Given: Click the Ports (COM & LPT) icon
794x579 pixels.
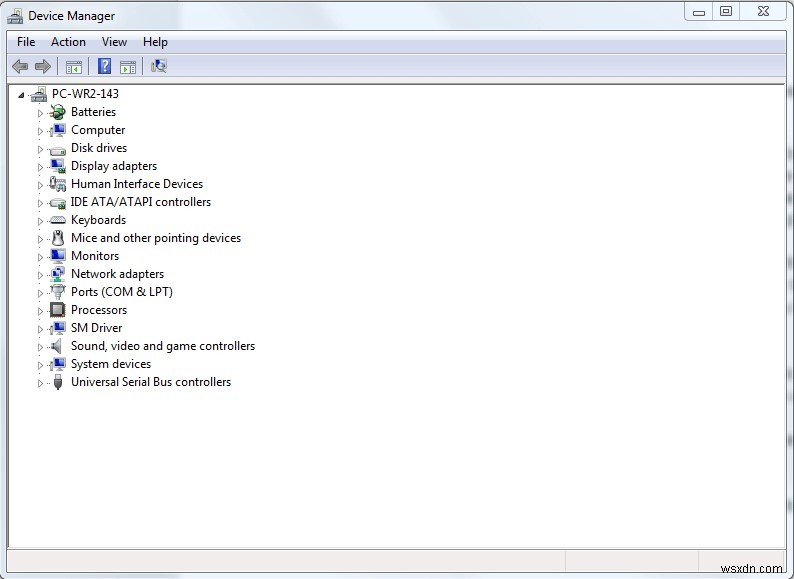Looking at the screenshot, I should point(58,292).
